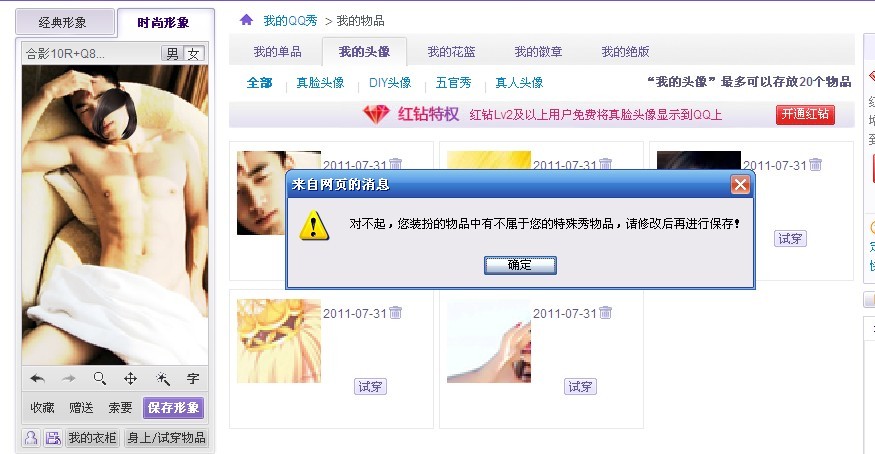Click 开通红钻 red button
Screen dimensions: 875x454
pyautogui.click(x=805, y=114)
